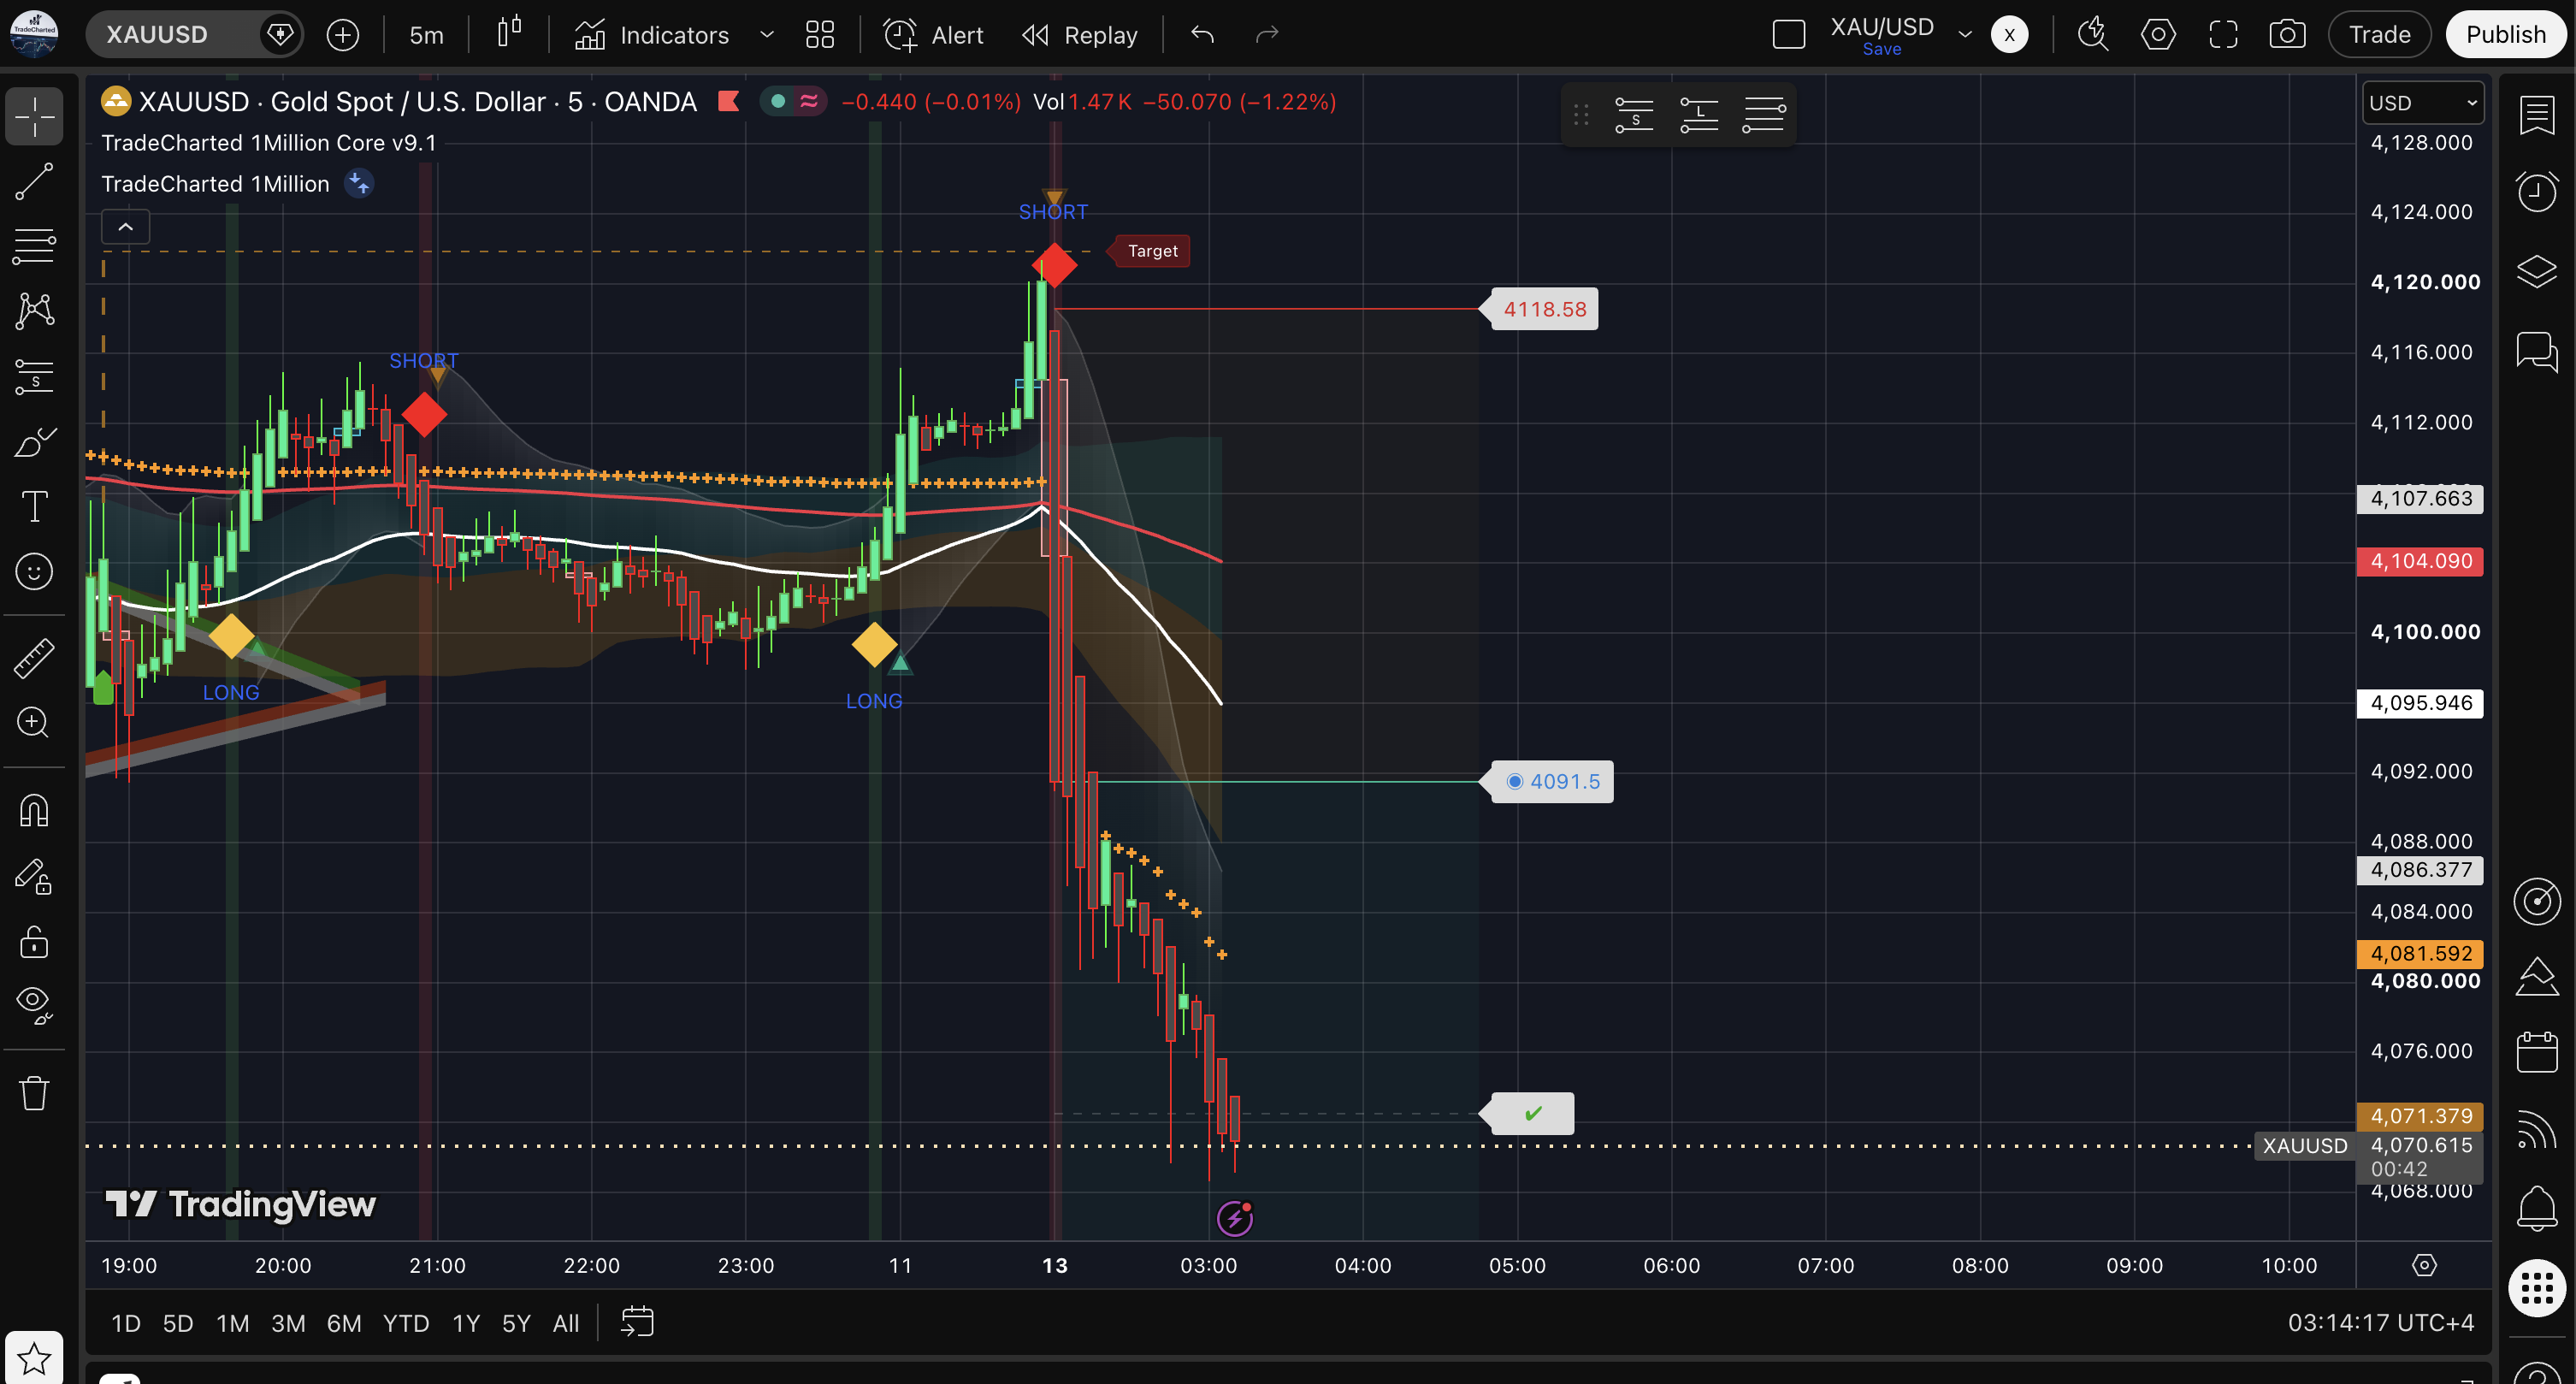Click the TradeCharted 1Million indicator label
Screen dimensions: 2576x1384
[x=215, y=184]
